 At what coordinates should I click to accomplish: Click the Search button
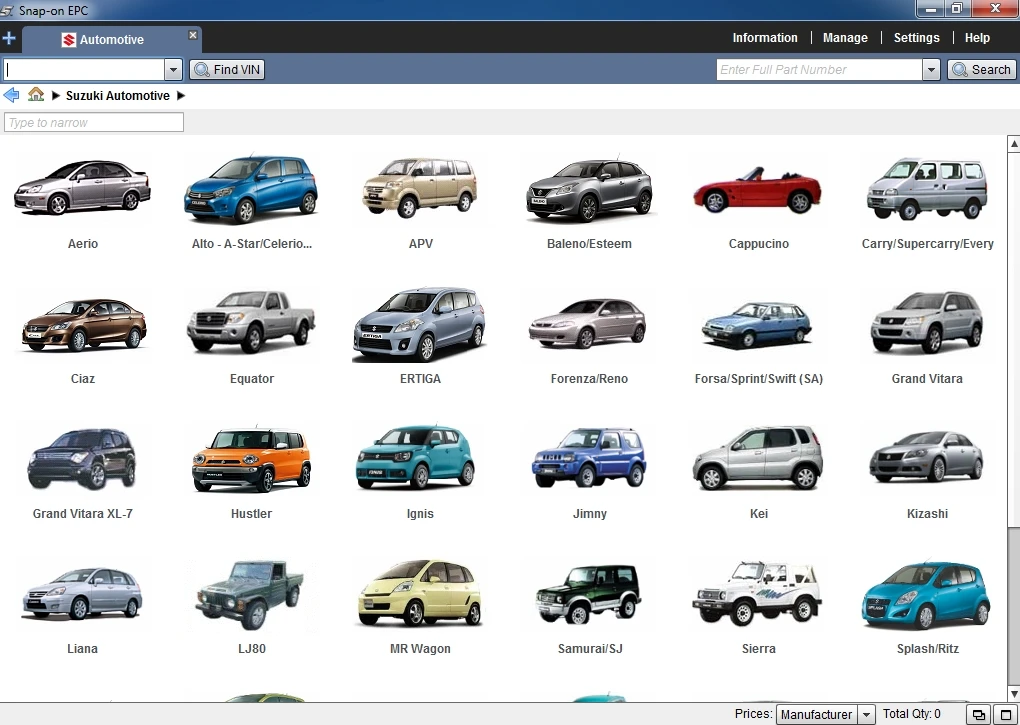981,69
